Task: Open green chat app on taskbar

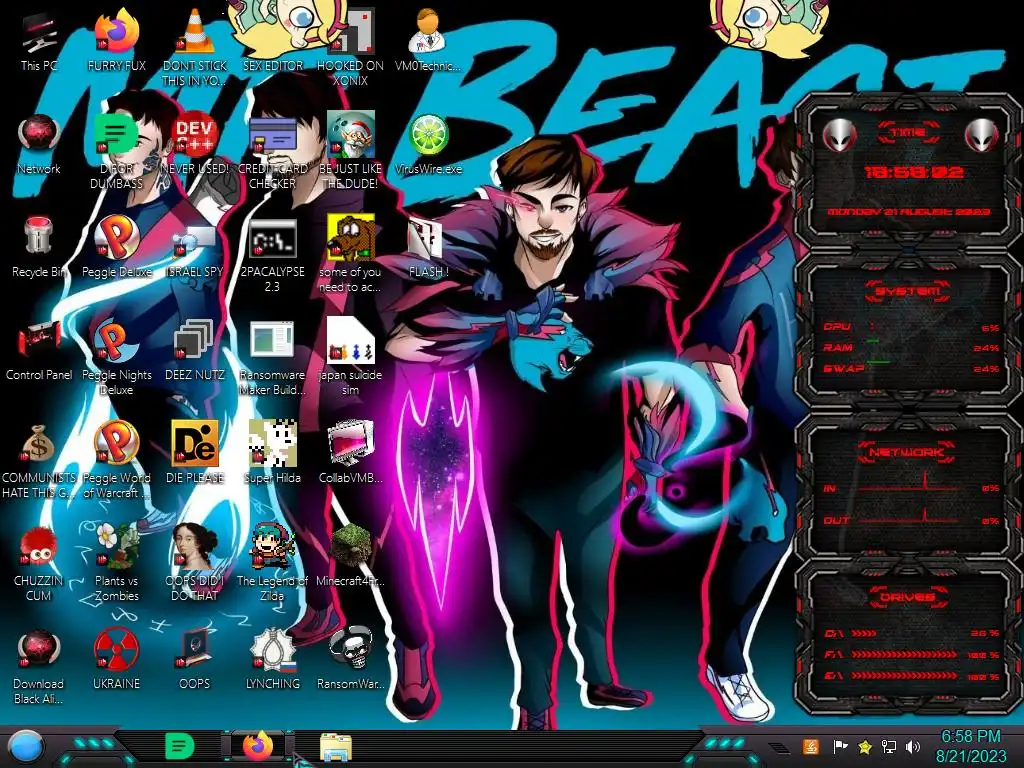Action: click(x=179, y=746)
